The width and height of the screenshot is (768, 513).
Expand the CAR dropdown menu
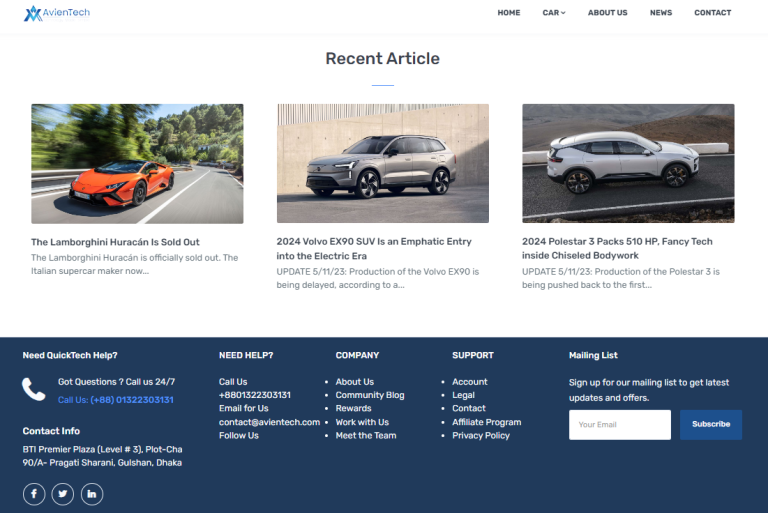pyautogui.click(x=553, y=13)
